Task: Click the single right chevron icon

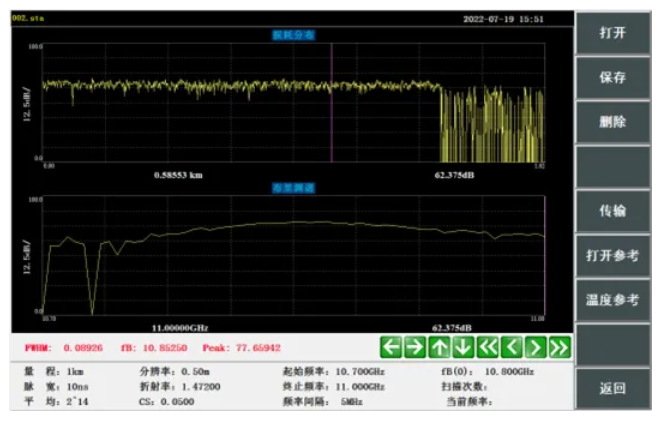Action: click(x=536, y=347)
